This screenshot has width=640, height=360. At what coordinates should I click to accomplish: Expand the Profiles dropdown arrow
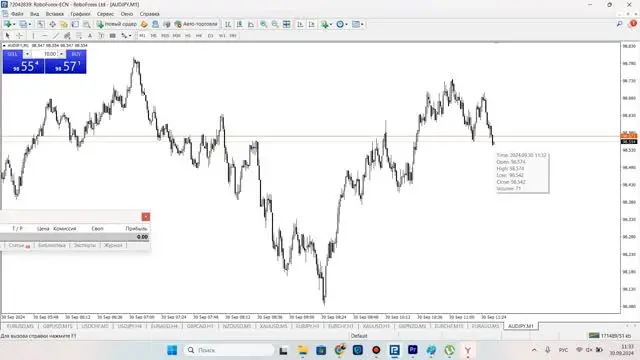pos(30,24)
